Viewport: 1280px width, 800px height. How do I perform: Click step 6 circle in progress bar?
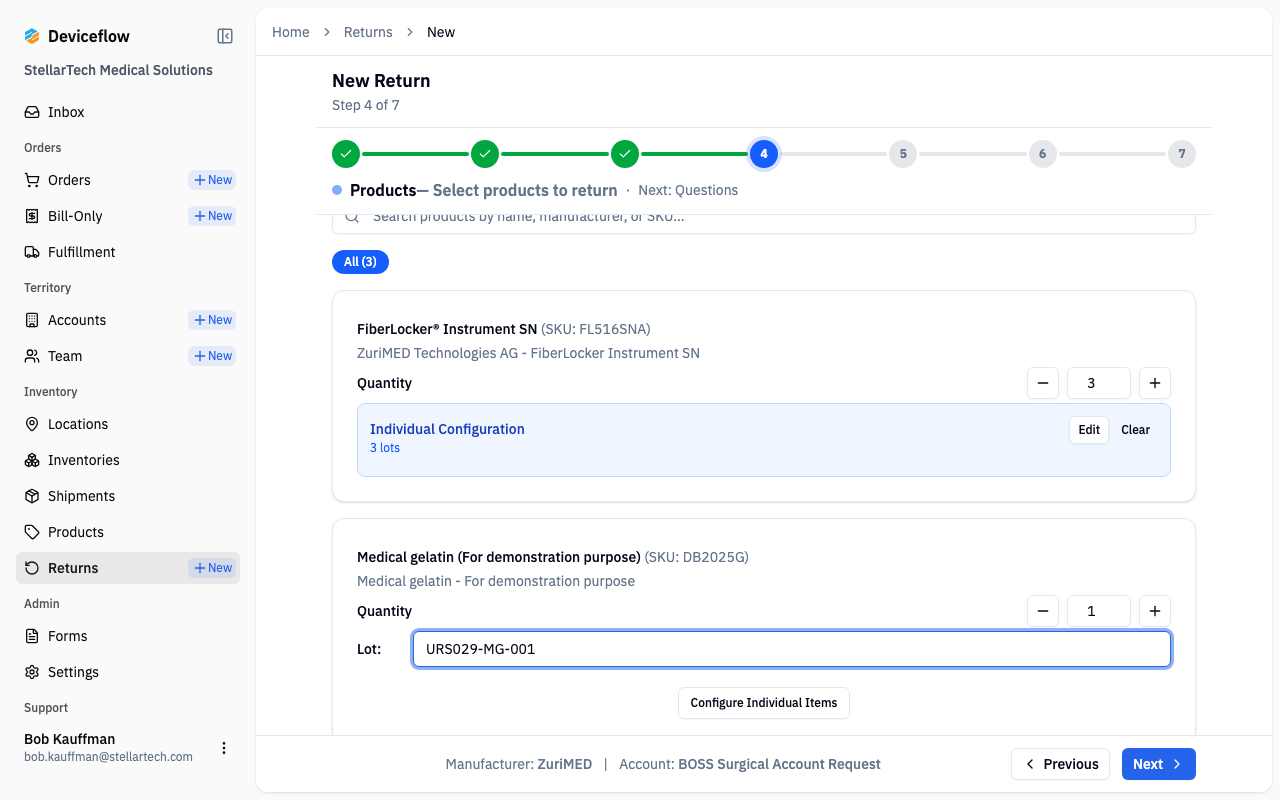coord(1043,154)
